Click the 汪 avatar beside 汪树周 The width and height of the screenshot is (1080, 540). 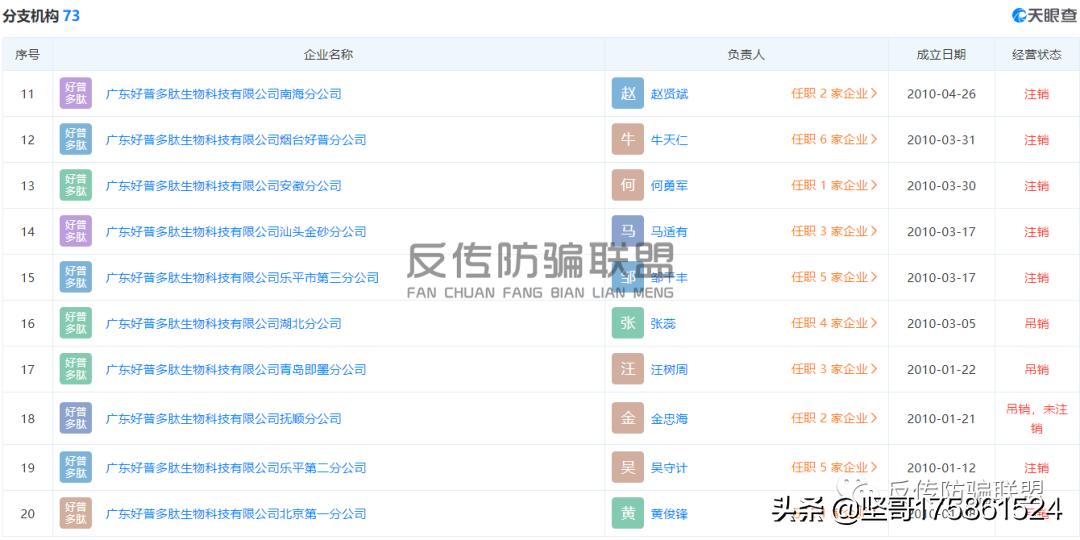627,369
